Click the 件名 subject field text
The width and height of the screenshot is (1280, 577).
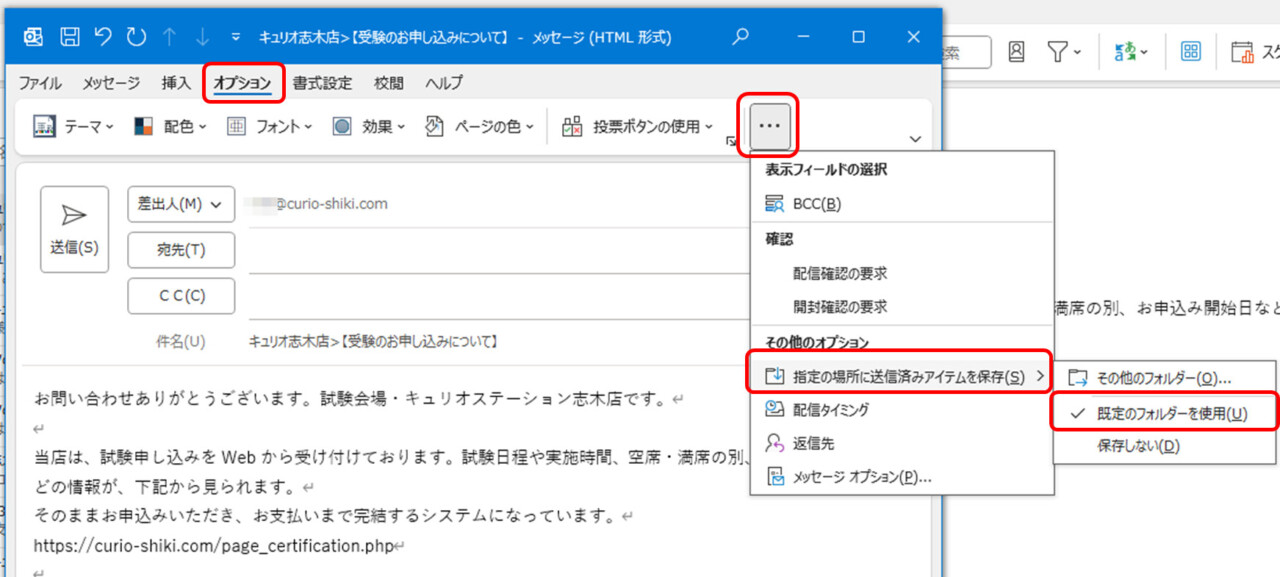coord(372,342)
